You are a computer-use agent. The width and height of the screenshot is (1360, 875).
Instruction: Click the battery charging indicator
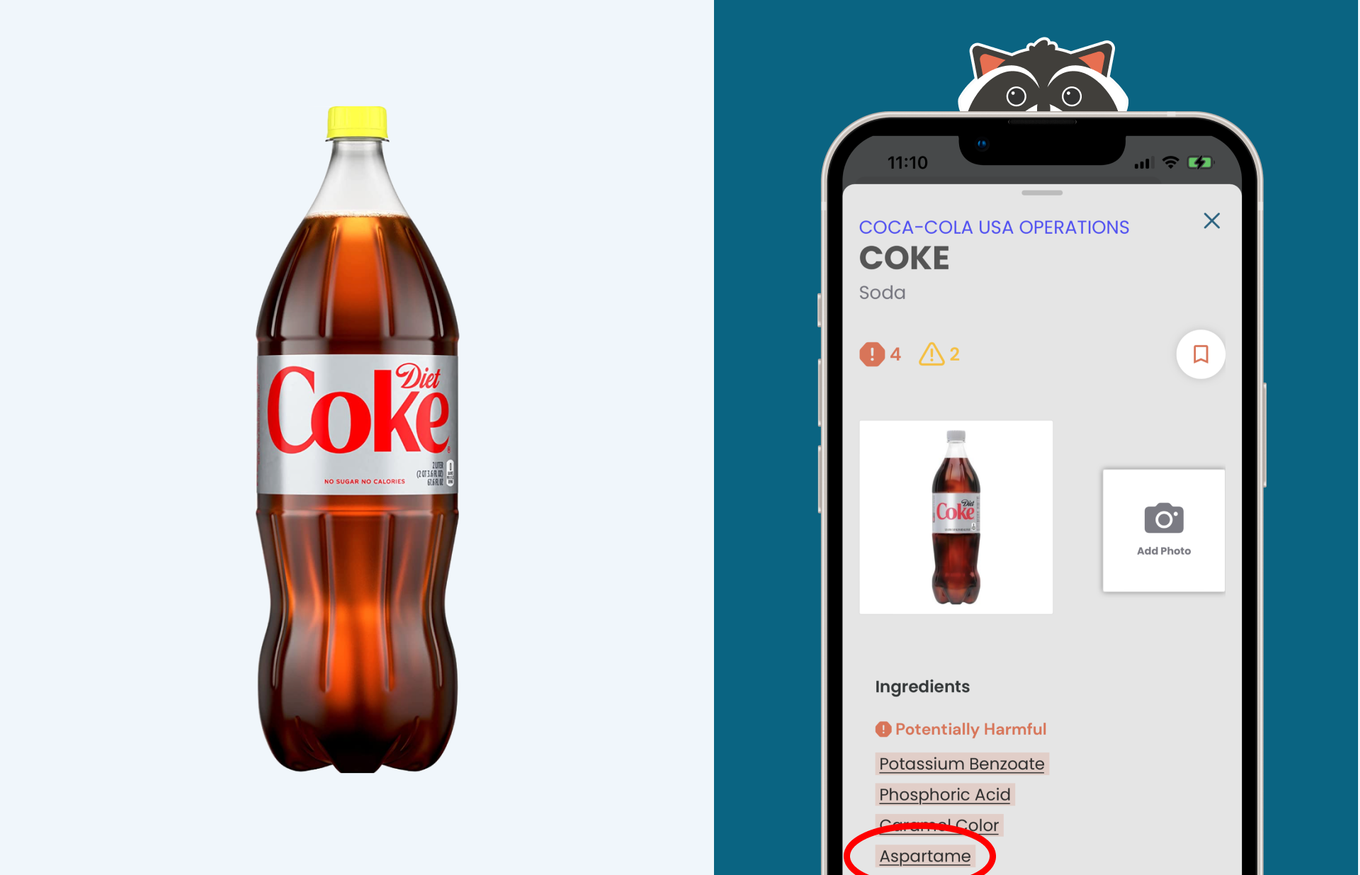coord(1200,162)
